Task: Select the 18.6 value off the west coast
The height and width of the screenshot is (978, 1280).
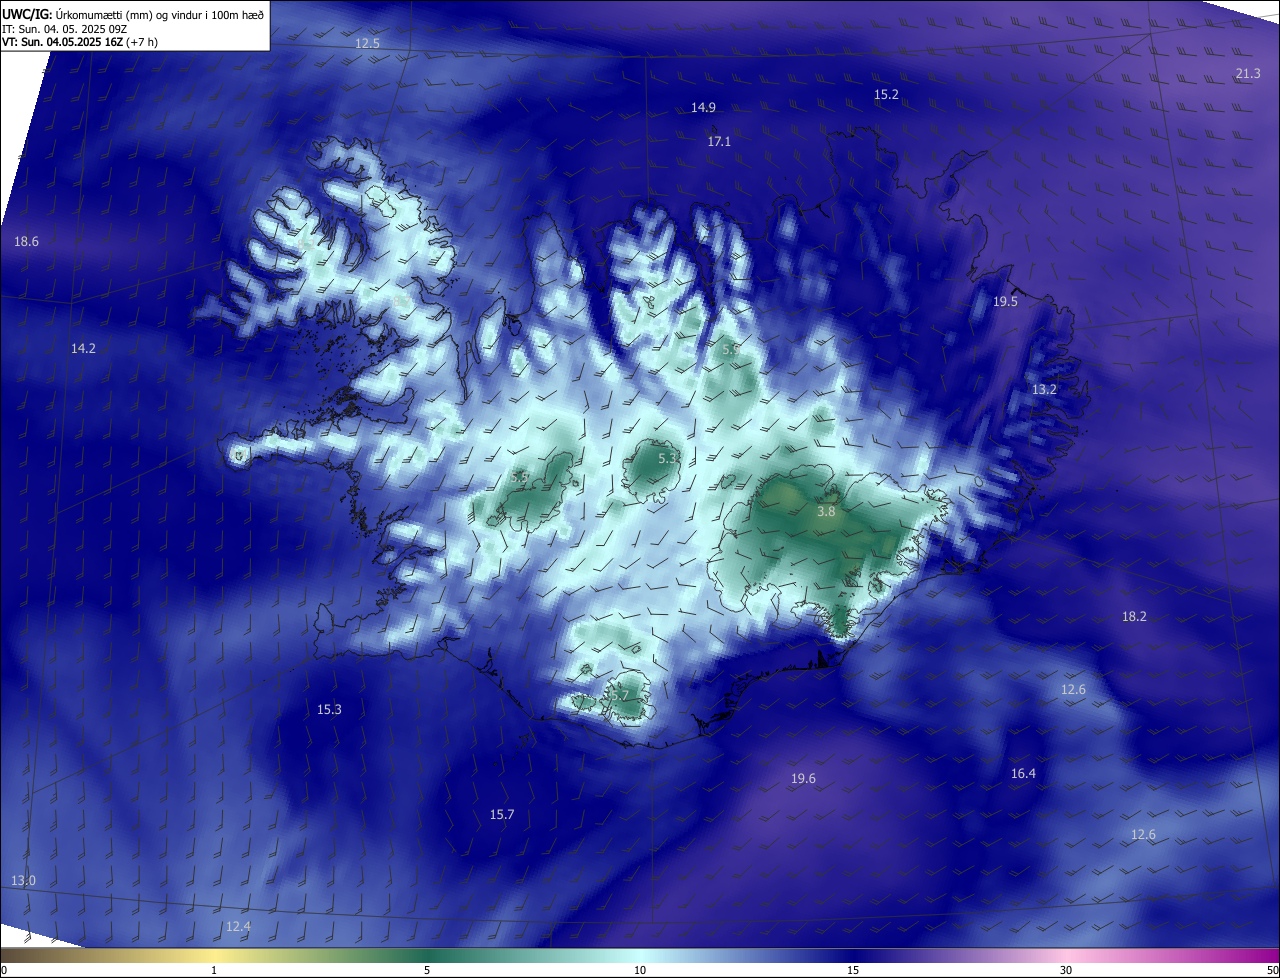Action: (x=26, y=242)
